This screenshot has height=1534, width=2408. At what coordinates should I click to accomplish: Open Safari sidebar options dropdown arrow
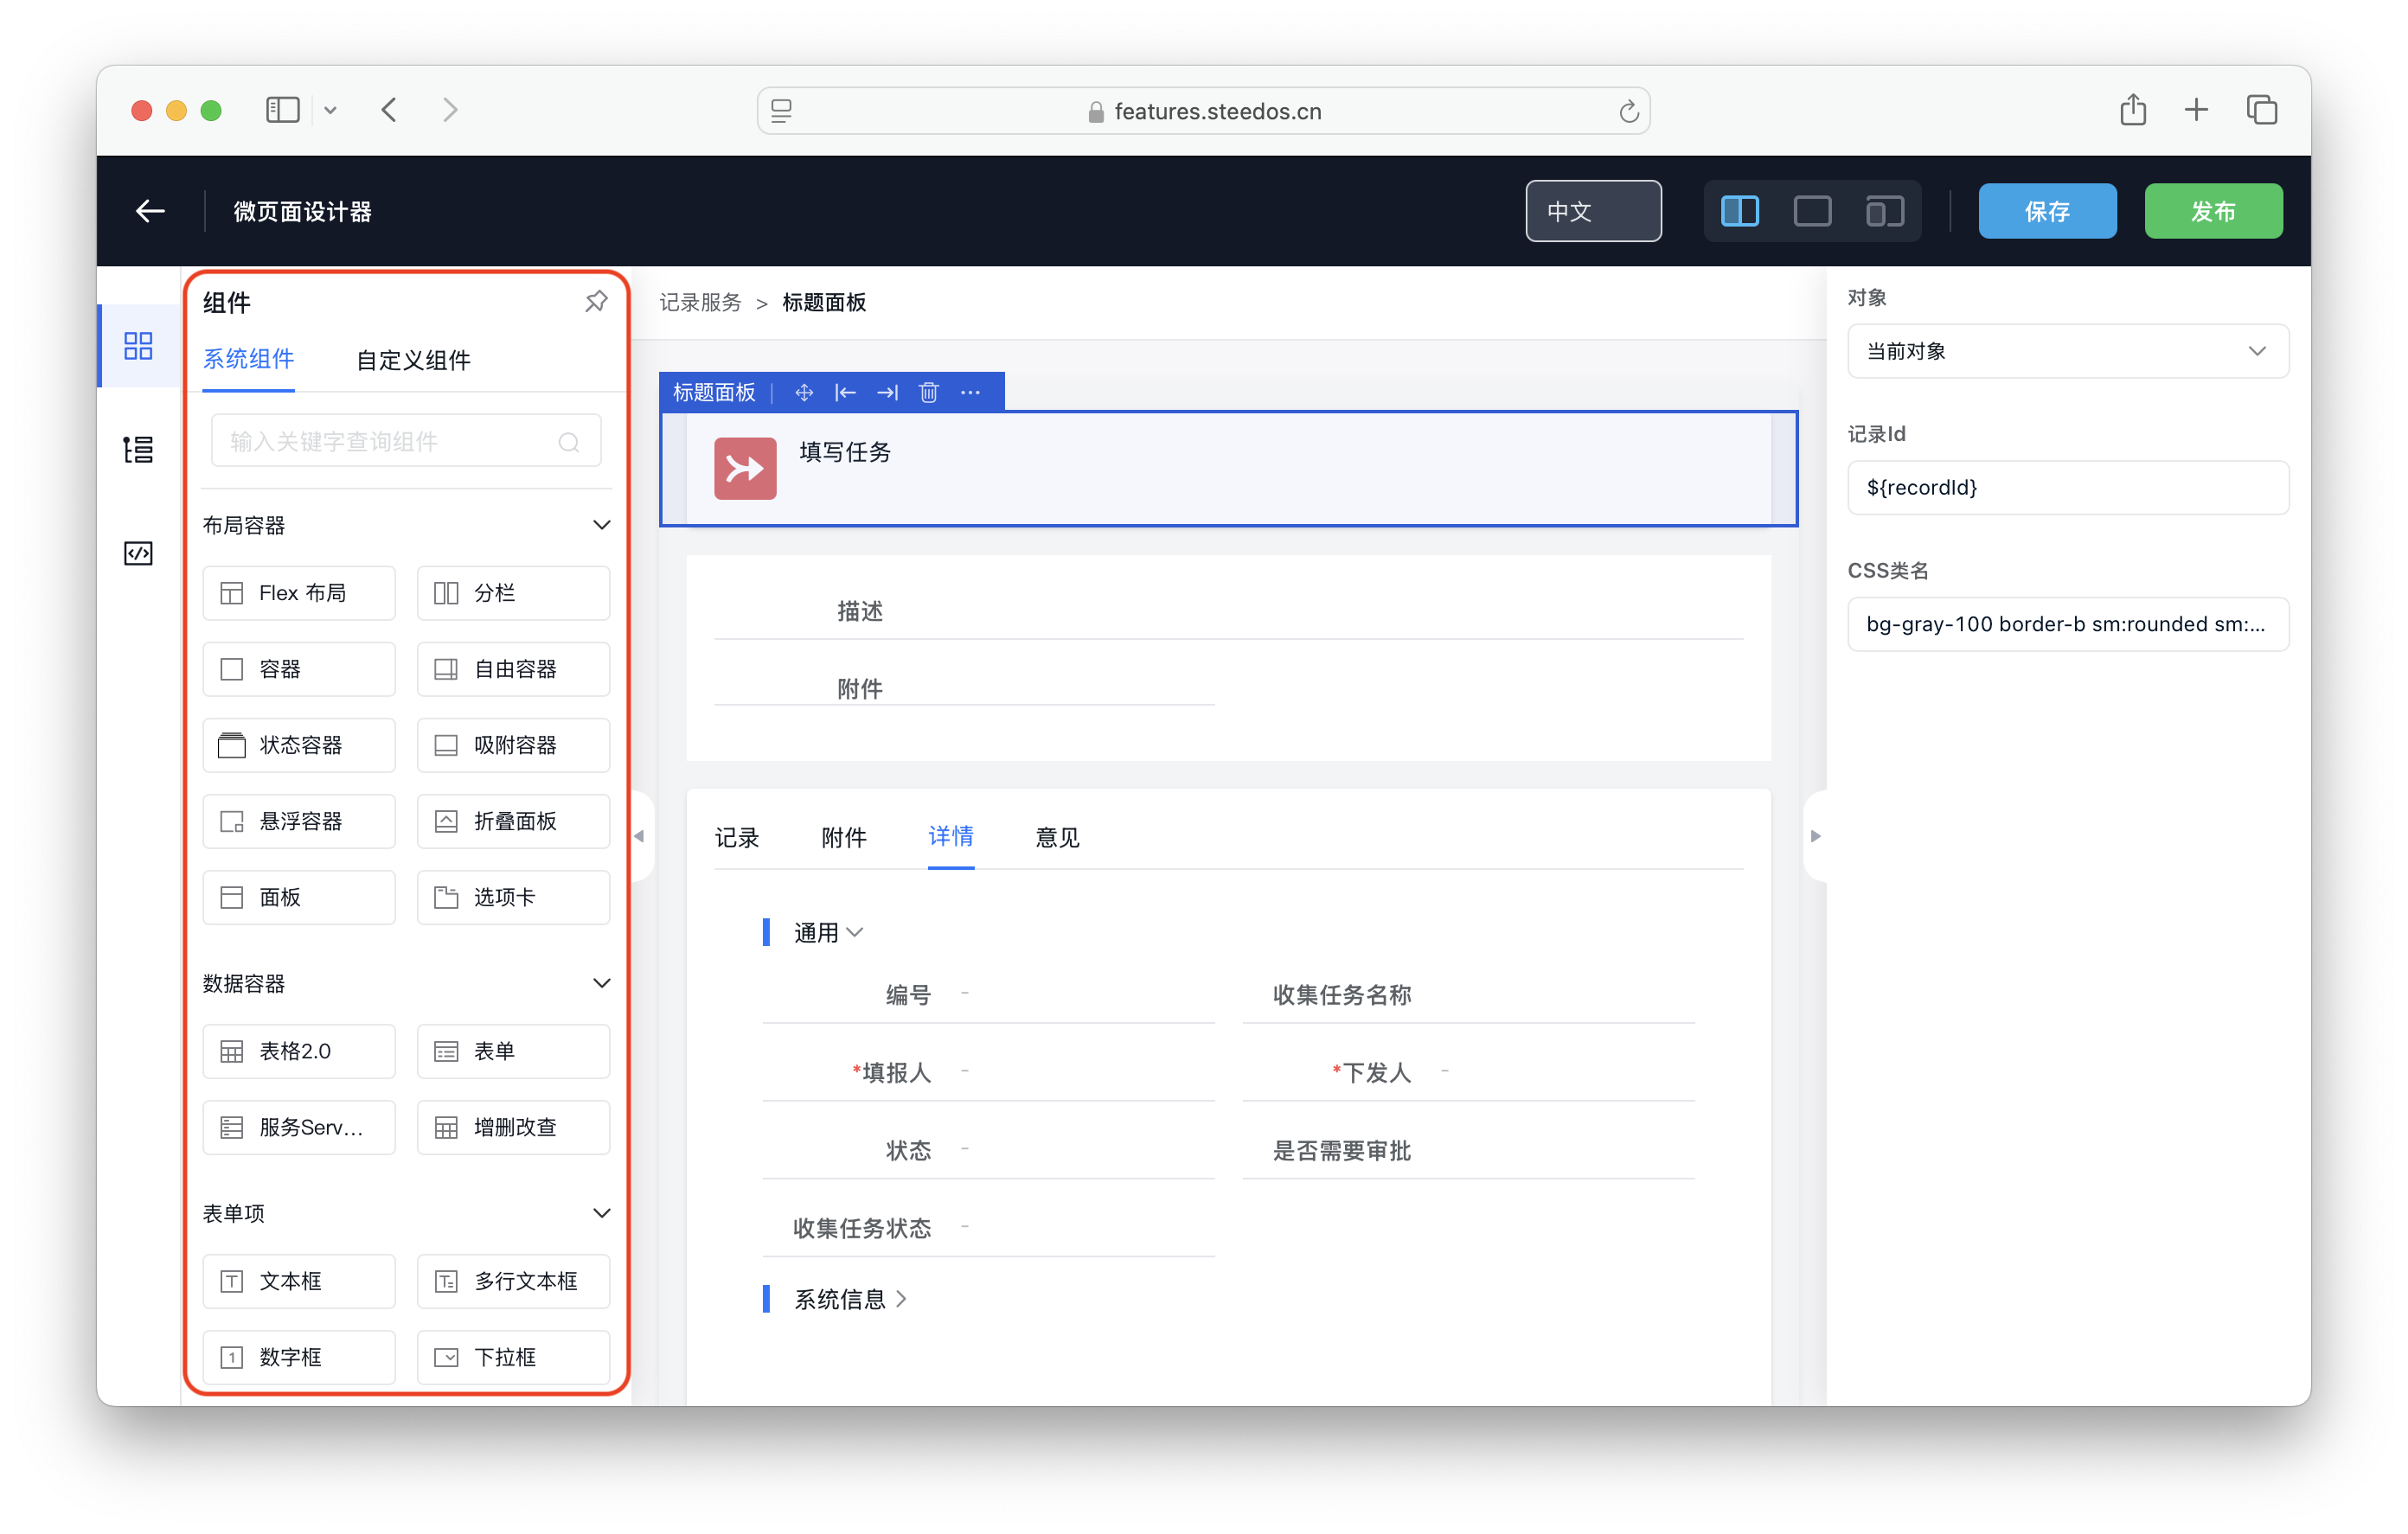pos(330,110)
